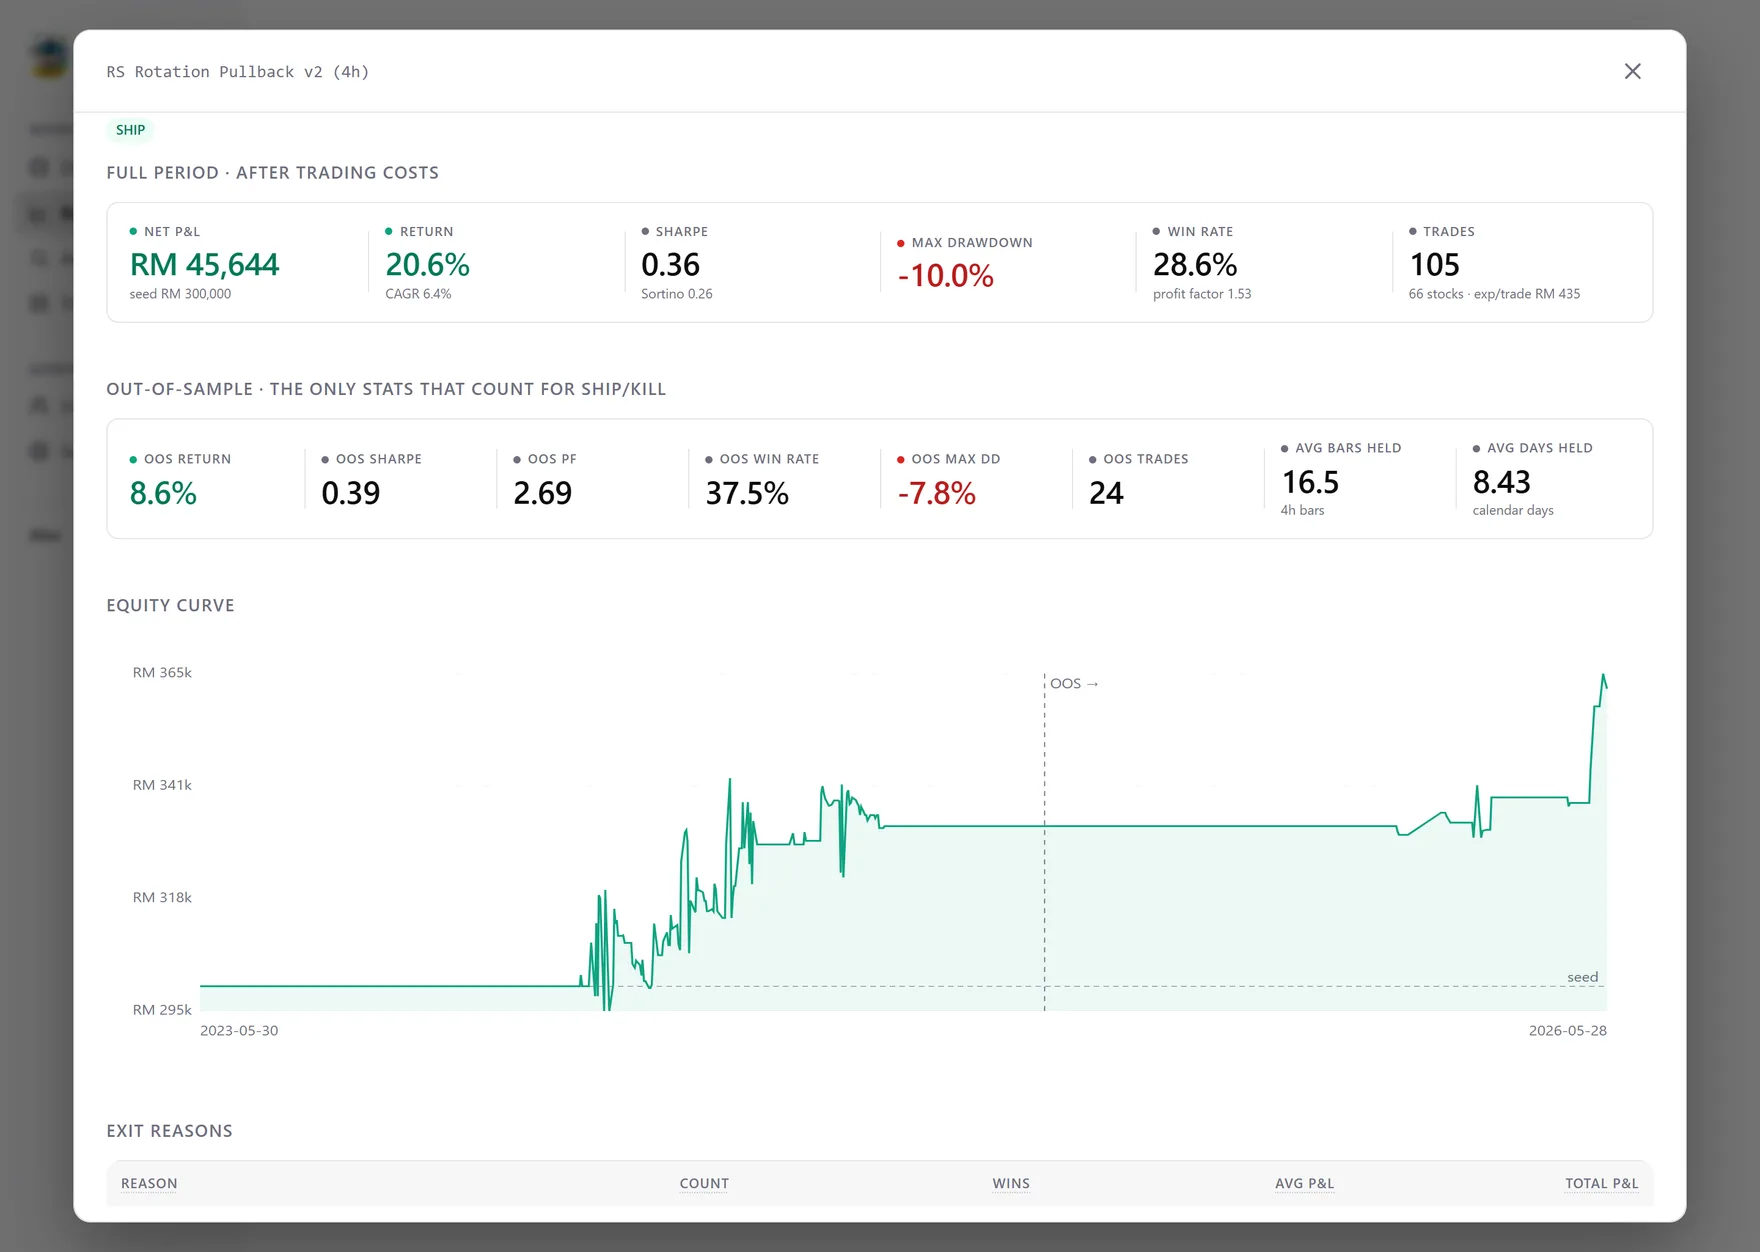Click the SHIP status badge
The image size is (1760, 1252).
(x=130, y=130)
